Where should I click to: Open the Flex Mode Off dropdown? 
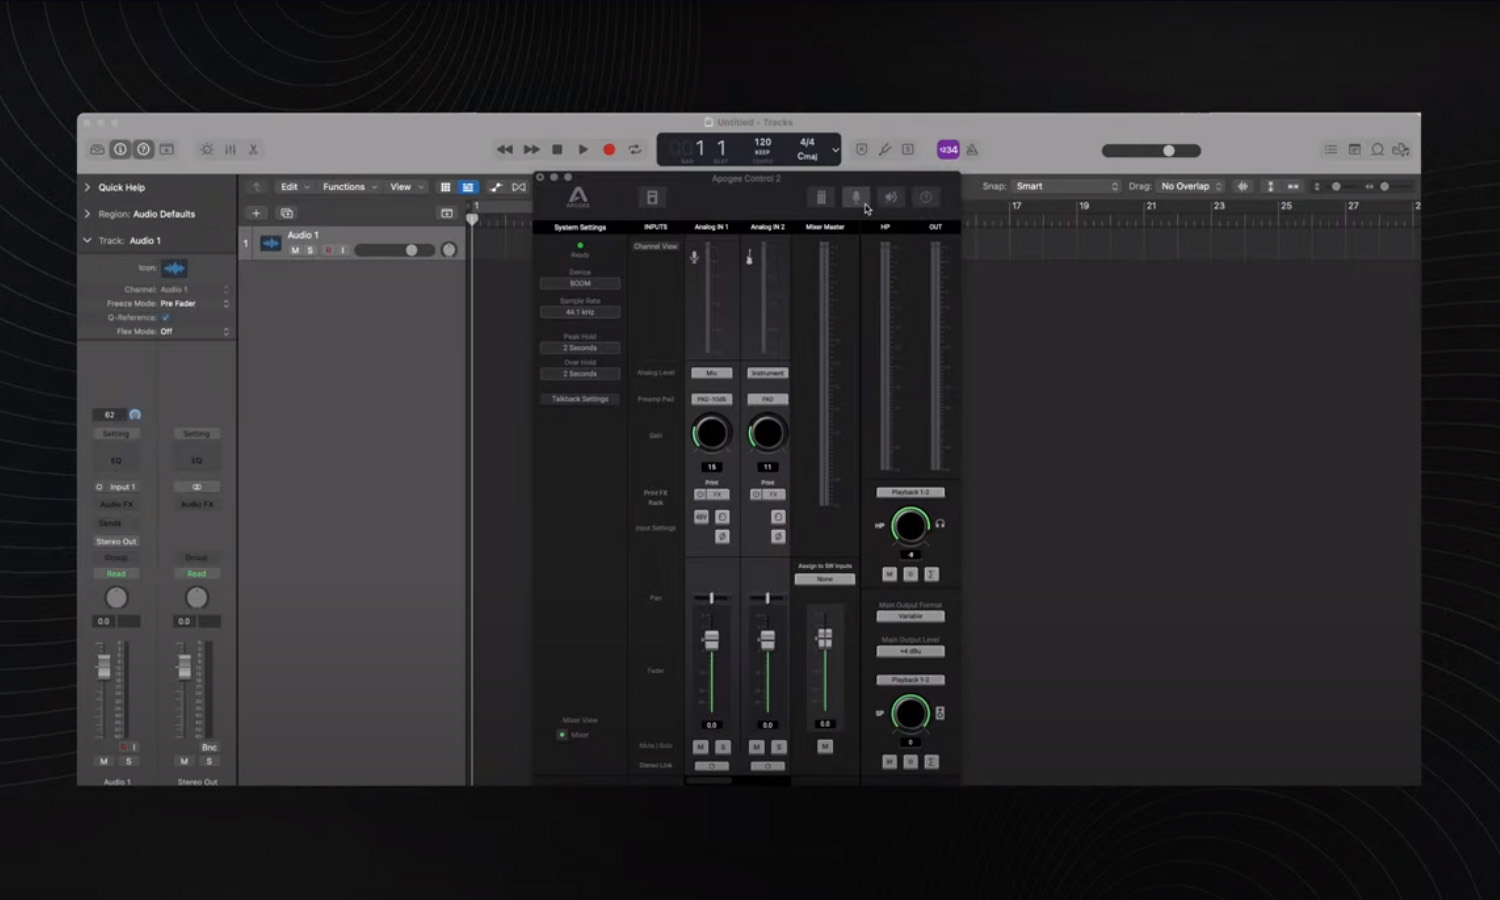[x=194, y=331]
